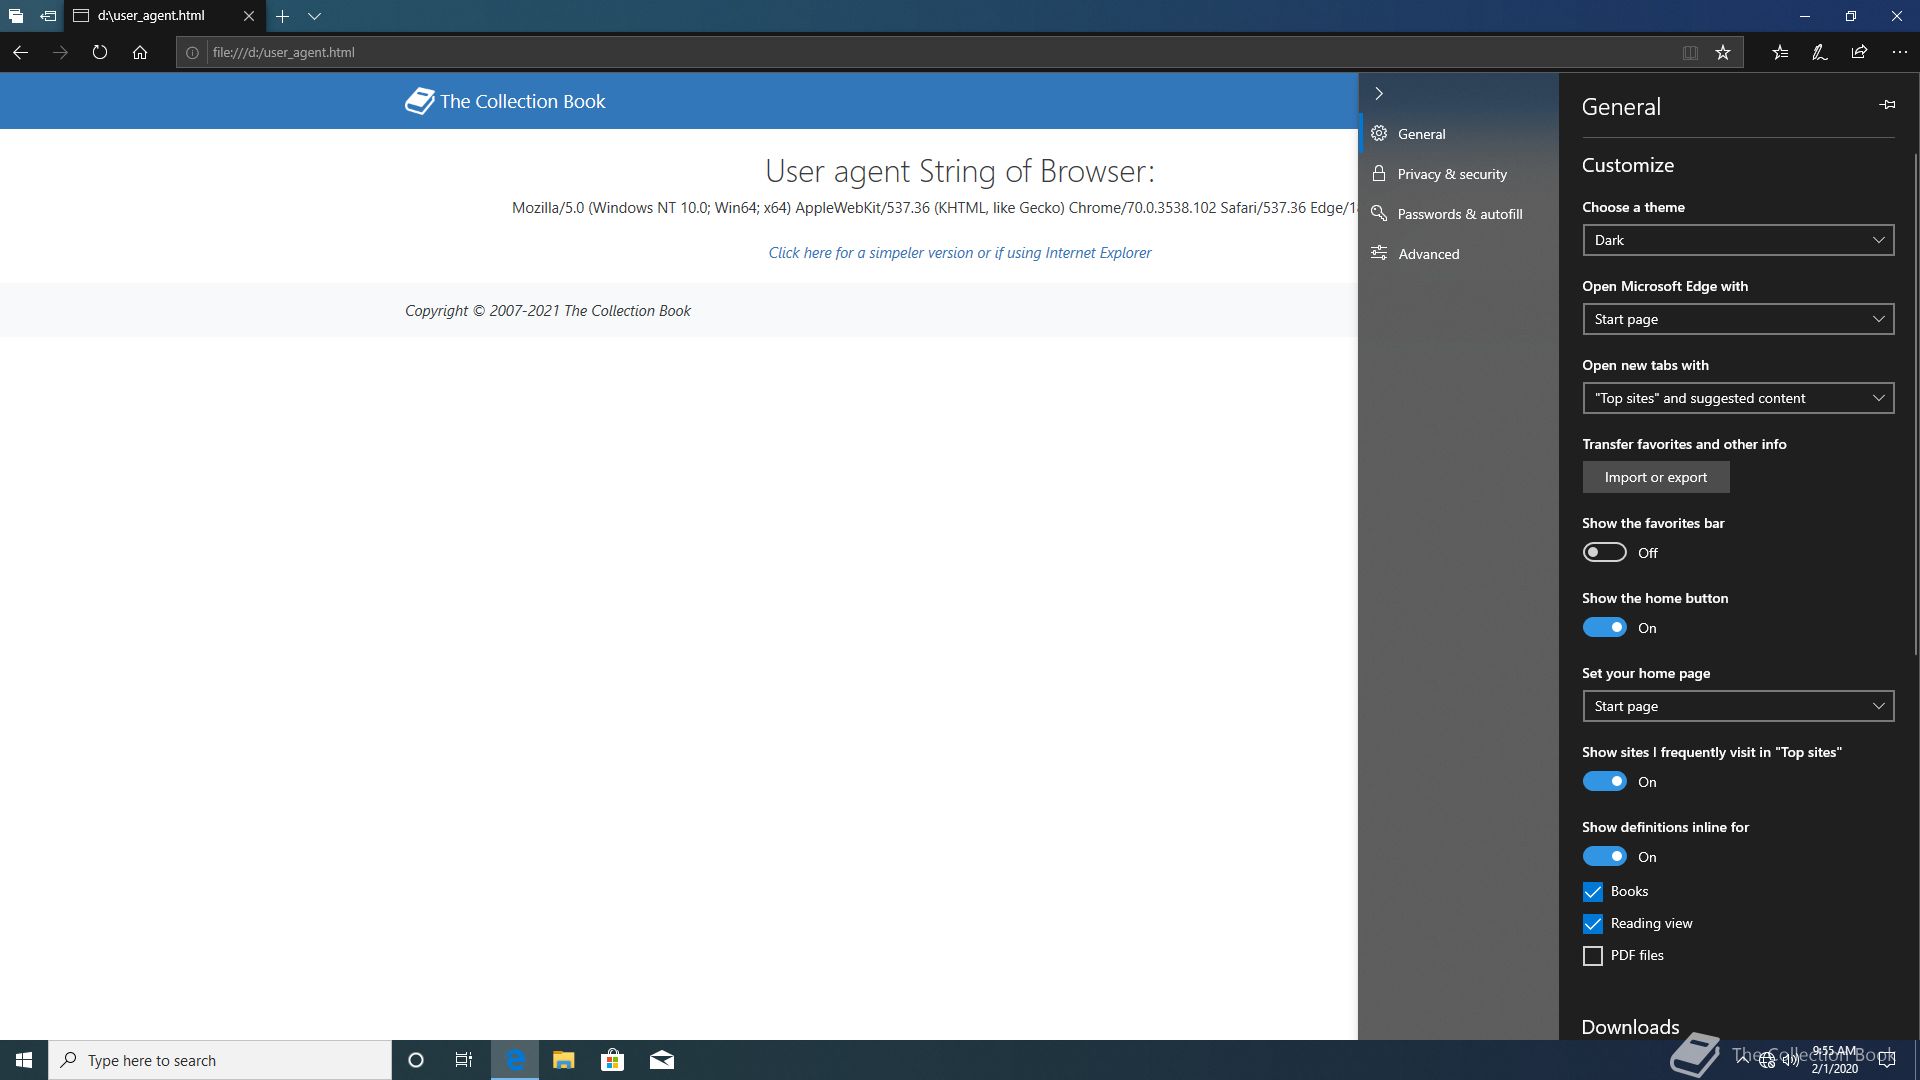Click the Set tabs aside icon
This screenshot has height=1080, width=1920.
[x=48, y=16]
